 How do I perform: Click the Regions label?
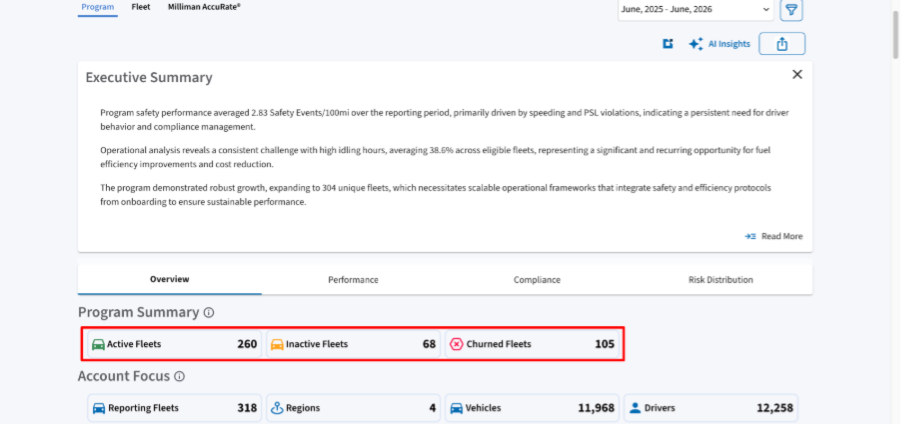pos(303,408)
